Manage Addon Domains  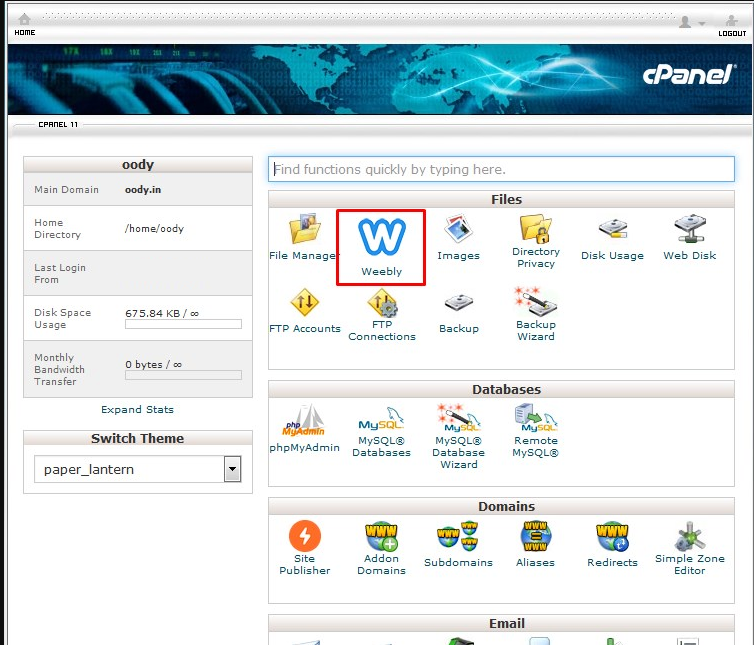click(x=382, y=536)
